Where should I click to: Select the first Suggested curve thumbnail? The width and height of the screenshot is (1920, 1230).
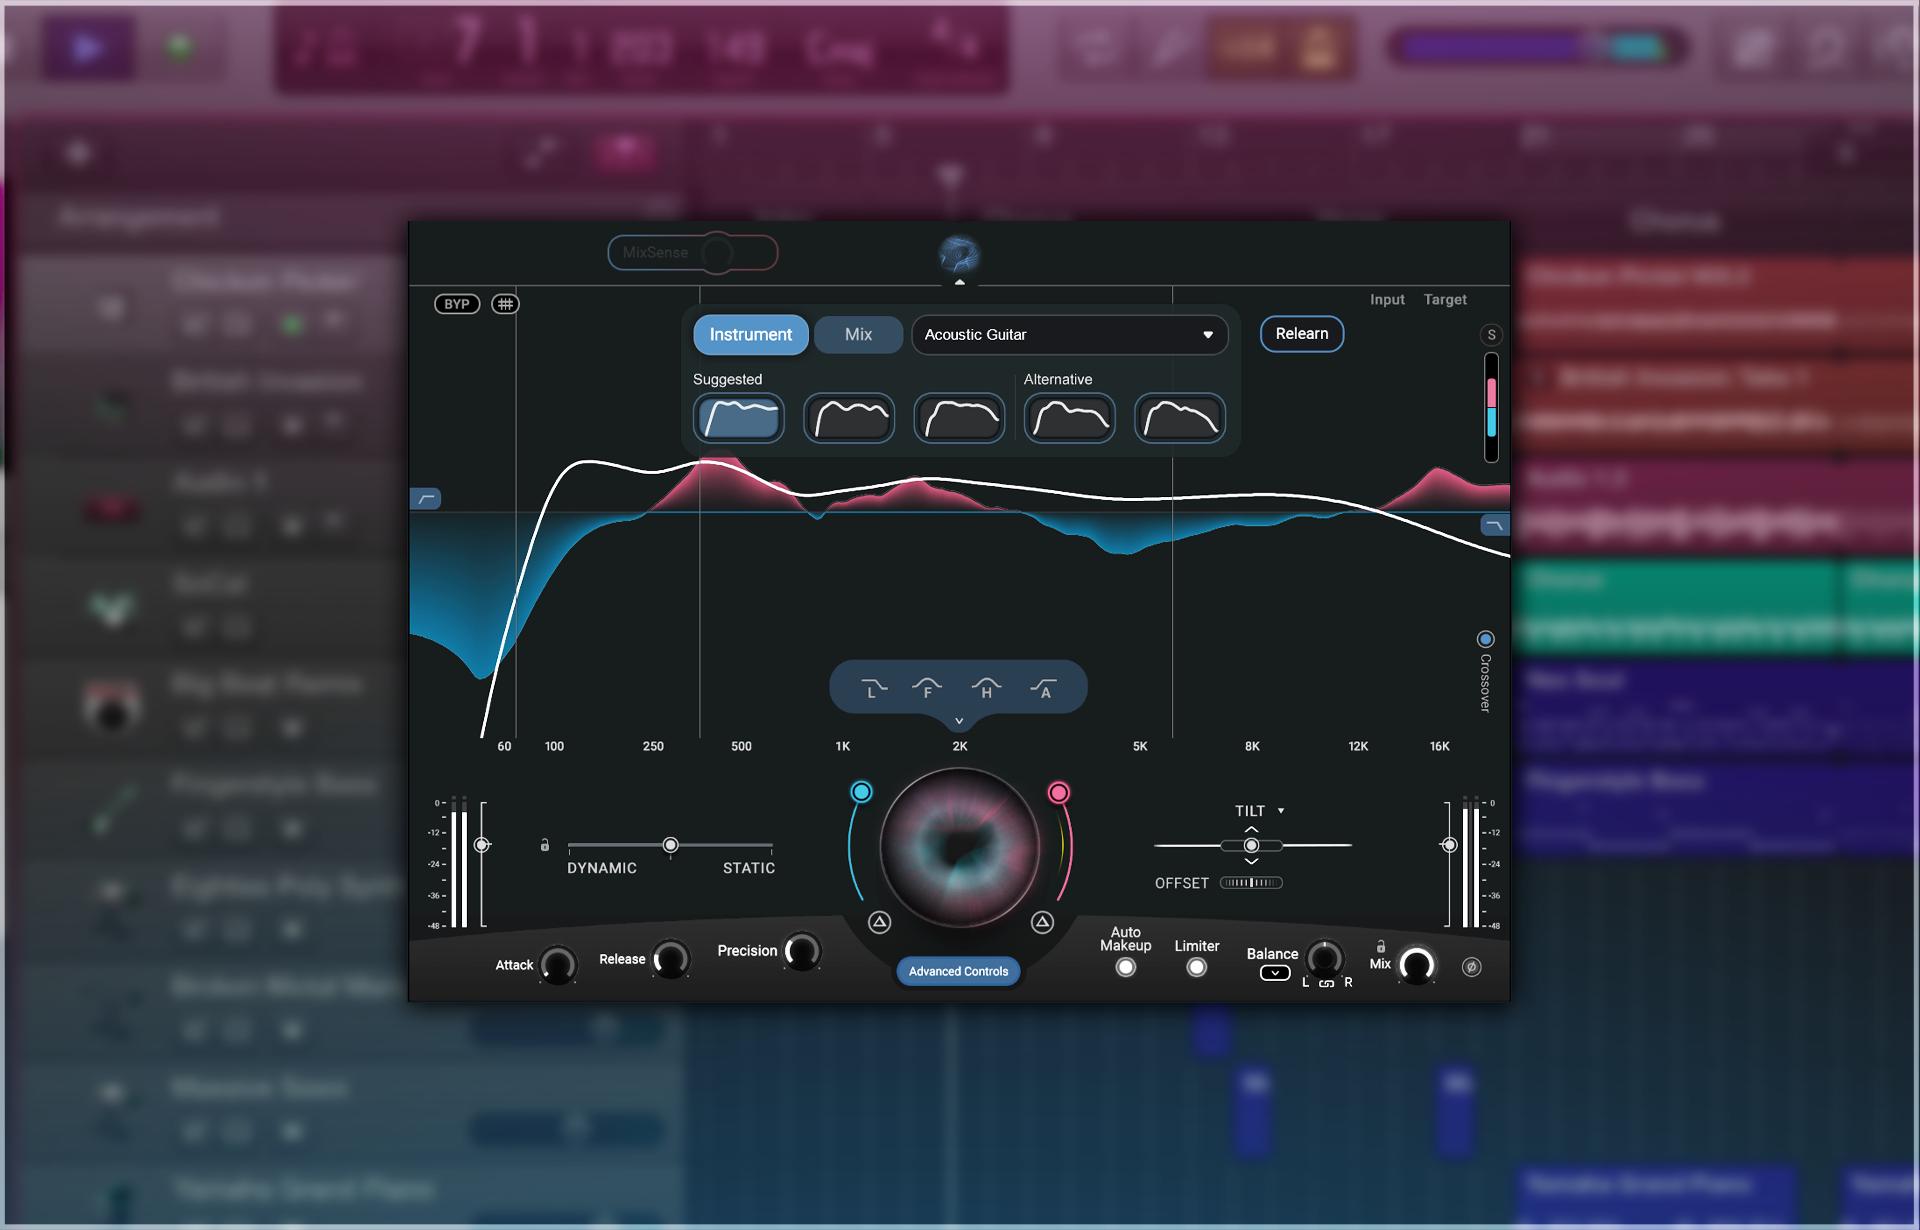(x=739, y=418)
